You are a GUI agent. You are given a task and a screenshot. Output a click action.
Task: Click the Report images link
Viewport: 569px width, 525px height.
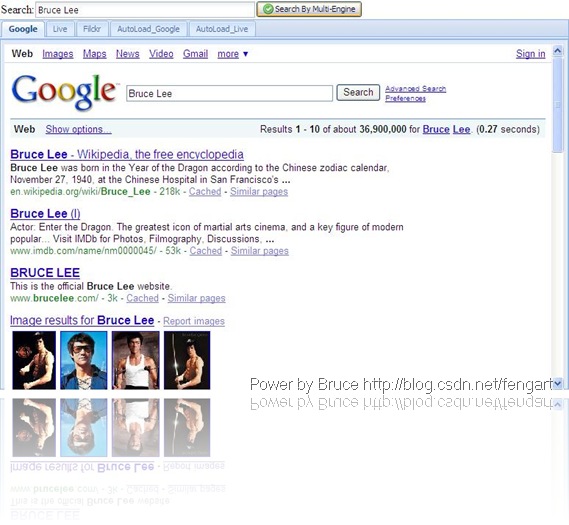click(194, 321)
